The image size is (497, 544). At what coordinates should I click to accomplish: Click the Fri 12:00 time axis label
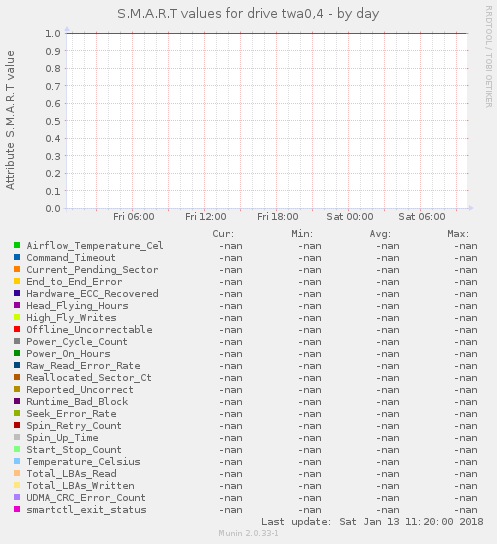coord(206,216)
